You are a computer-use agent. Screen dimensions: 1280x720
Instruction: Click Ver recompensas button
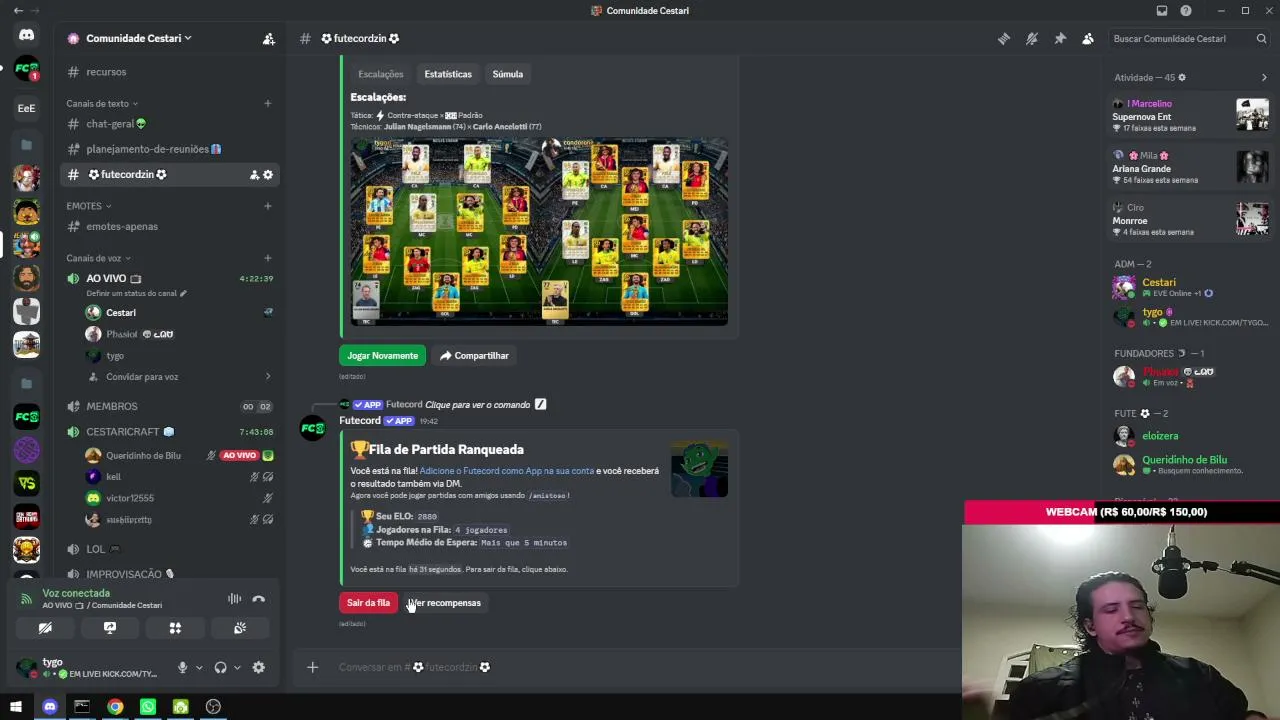(x=446, y=603)
